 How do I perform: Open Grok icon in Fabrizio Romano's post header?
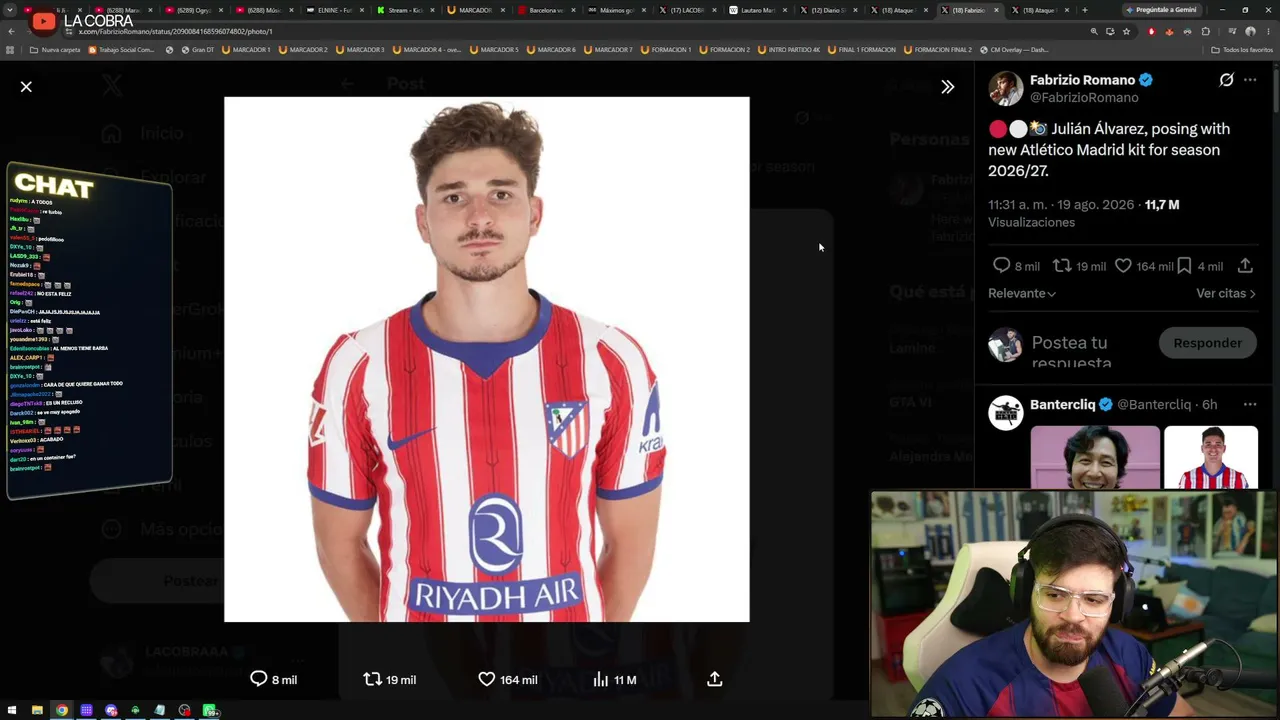click(1226, 80)
